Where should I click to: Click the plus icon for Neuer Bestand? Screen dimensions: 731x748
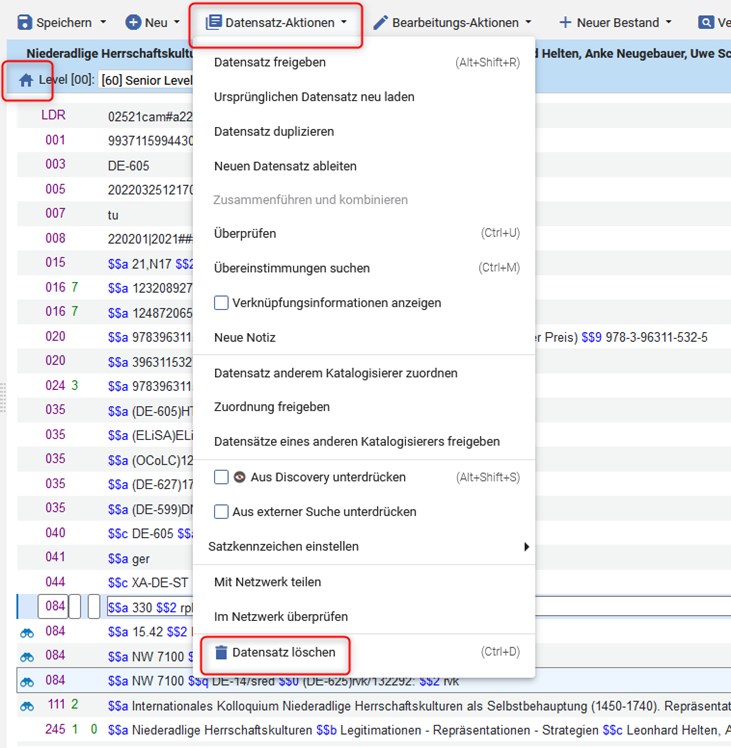click(x=565, y=22)
